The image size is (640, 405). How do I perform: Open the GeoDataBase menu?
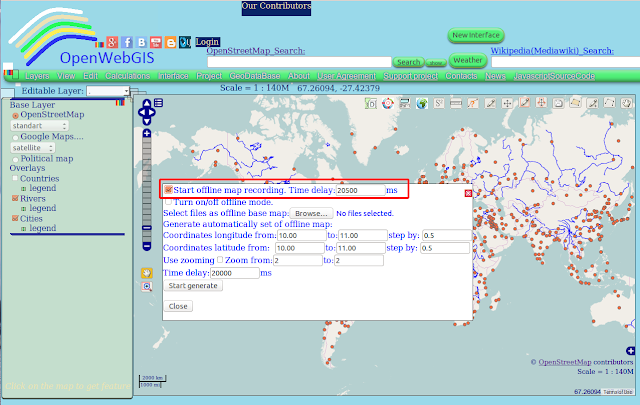pyautogui.click(x=255, y=76)
